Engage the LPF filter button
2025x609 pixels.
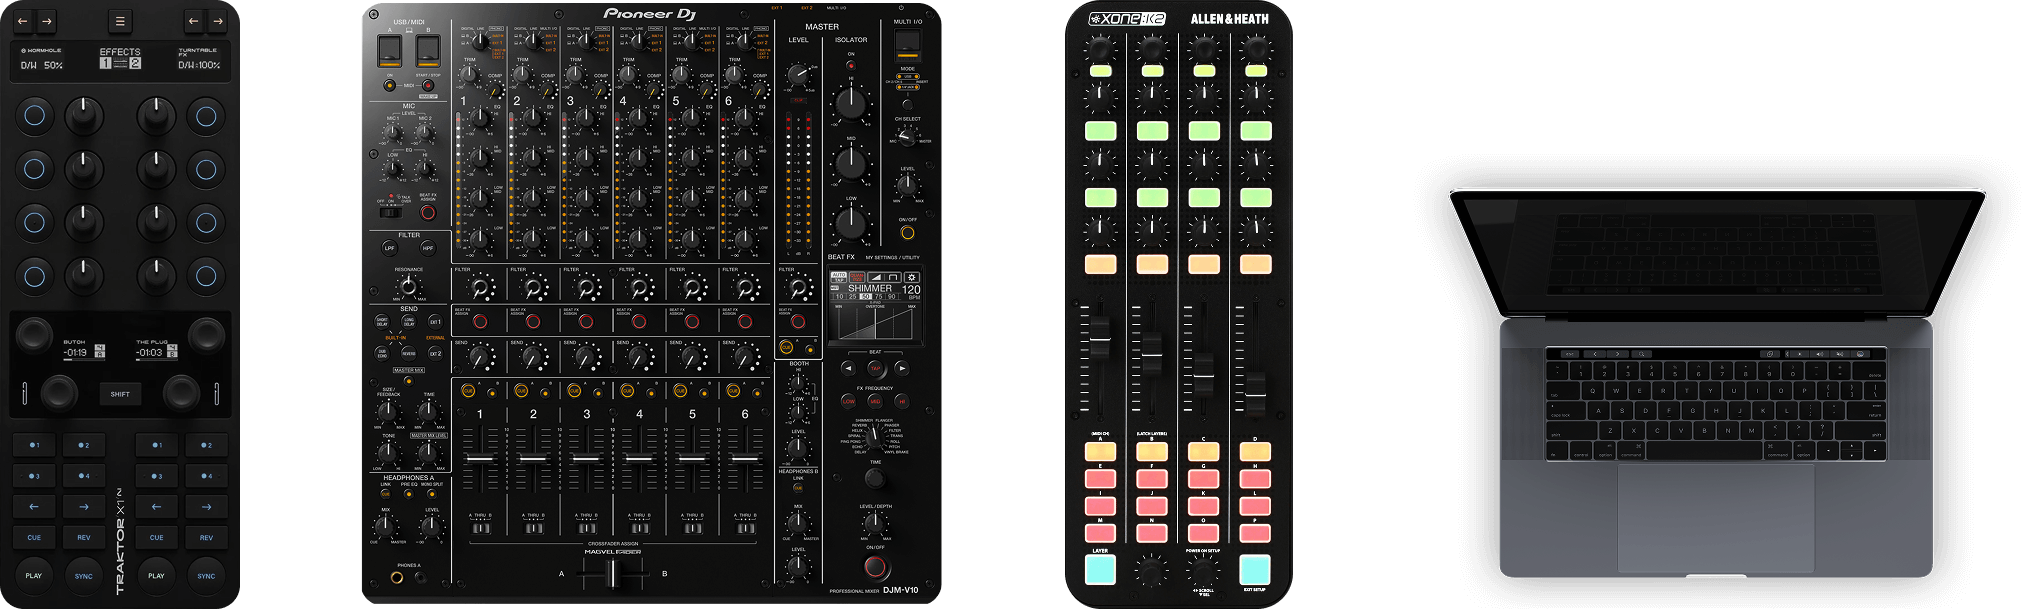tap(390, 248)
